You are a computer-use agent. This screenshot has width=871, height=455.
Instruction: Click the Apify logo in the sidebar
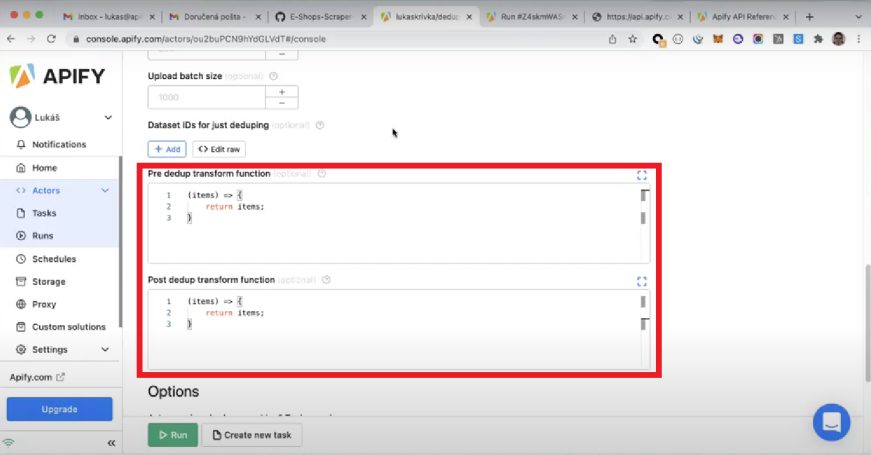click(57, 76)
